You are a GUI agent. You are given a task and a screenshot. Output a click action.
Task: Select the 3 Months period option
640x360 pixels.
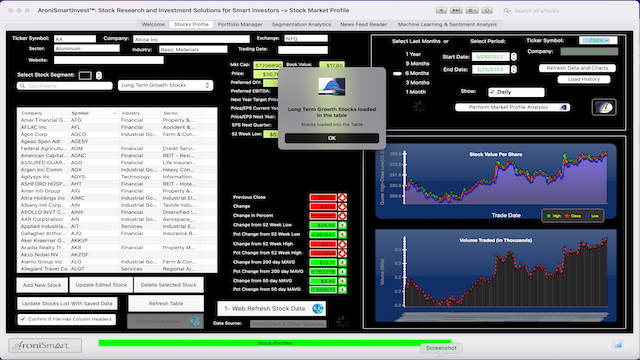coord(417,83)
